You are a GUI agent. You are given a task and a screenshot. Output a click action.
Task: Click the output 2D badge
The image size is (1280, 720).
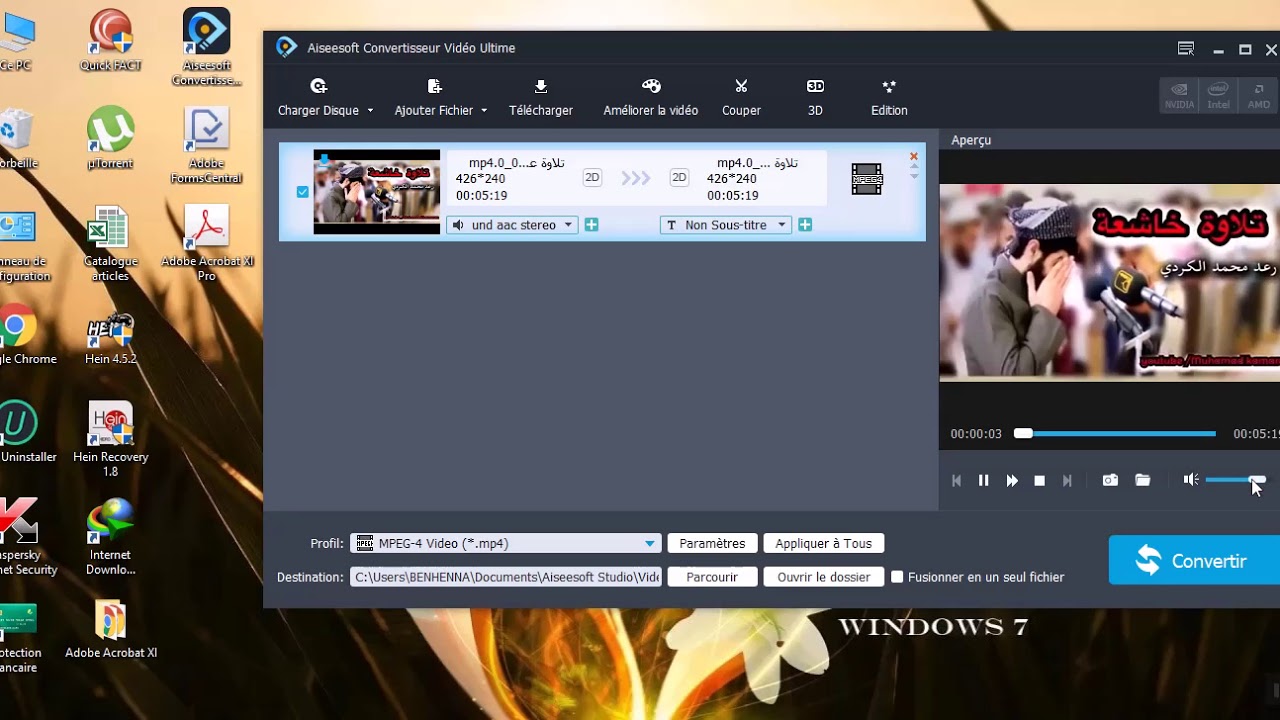679,178
